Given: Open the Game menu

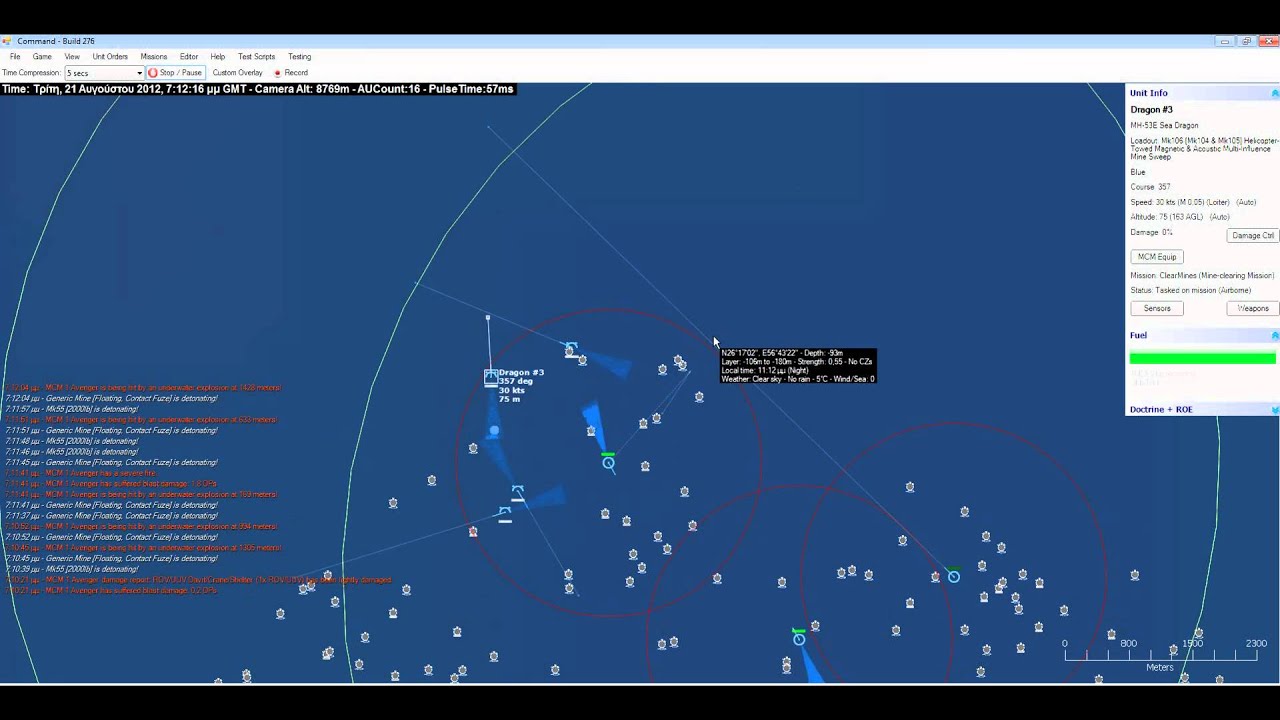Looking at the screenshot, I should pos(42,57).
